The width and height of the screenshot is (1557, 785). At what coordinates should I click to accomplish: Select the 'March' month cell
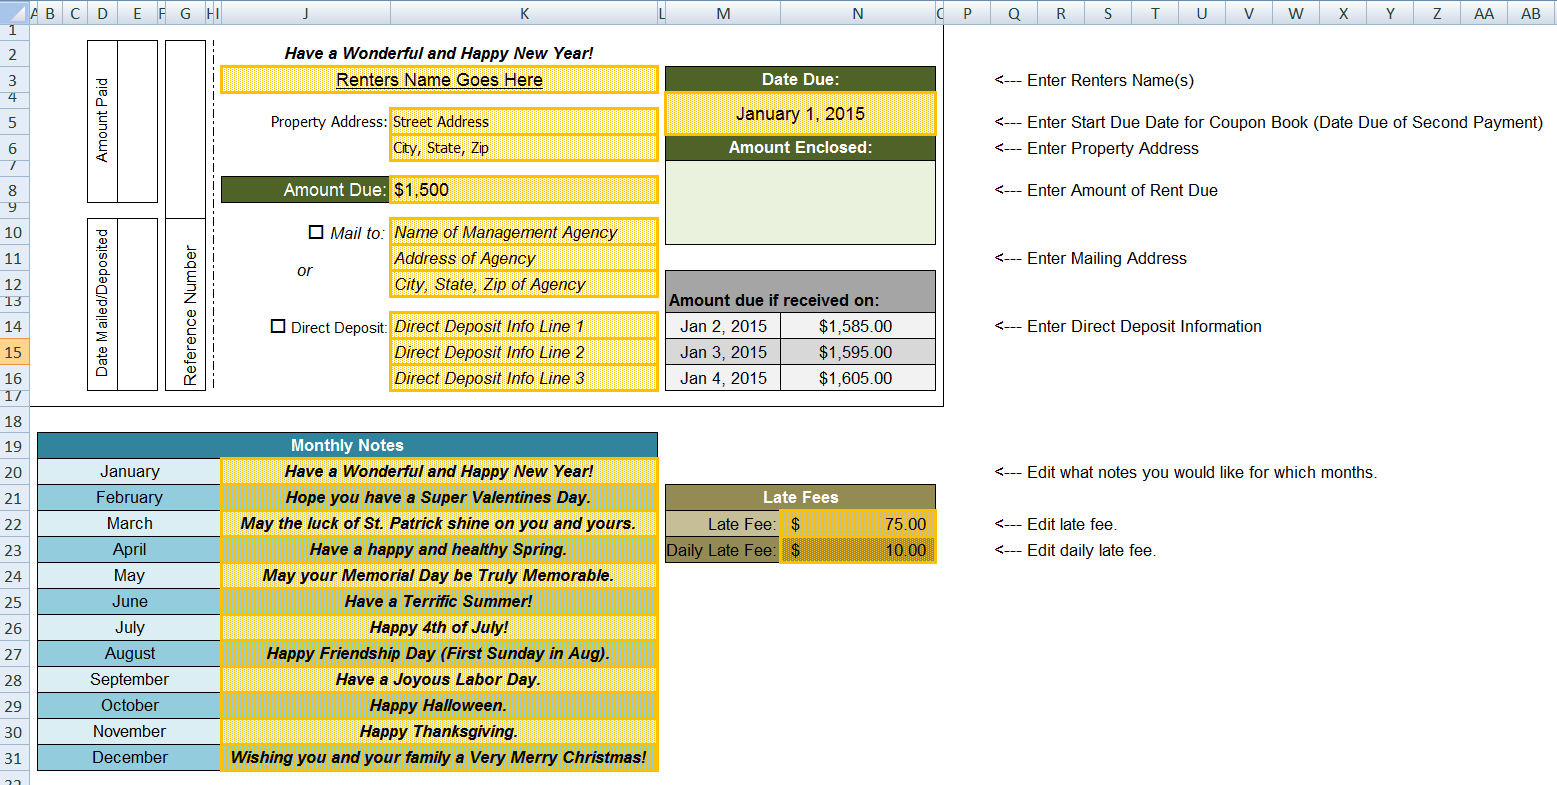[129, 523]
